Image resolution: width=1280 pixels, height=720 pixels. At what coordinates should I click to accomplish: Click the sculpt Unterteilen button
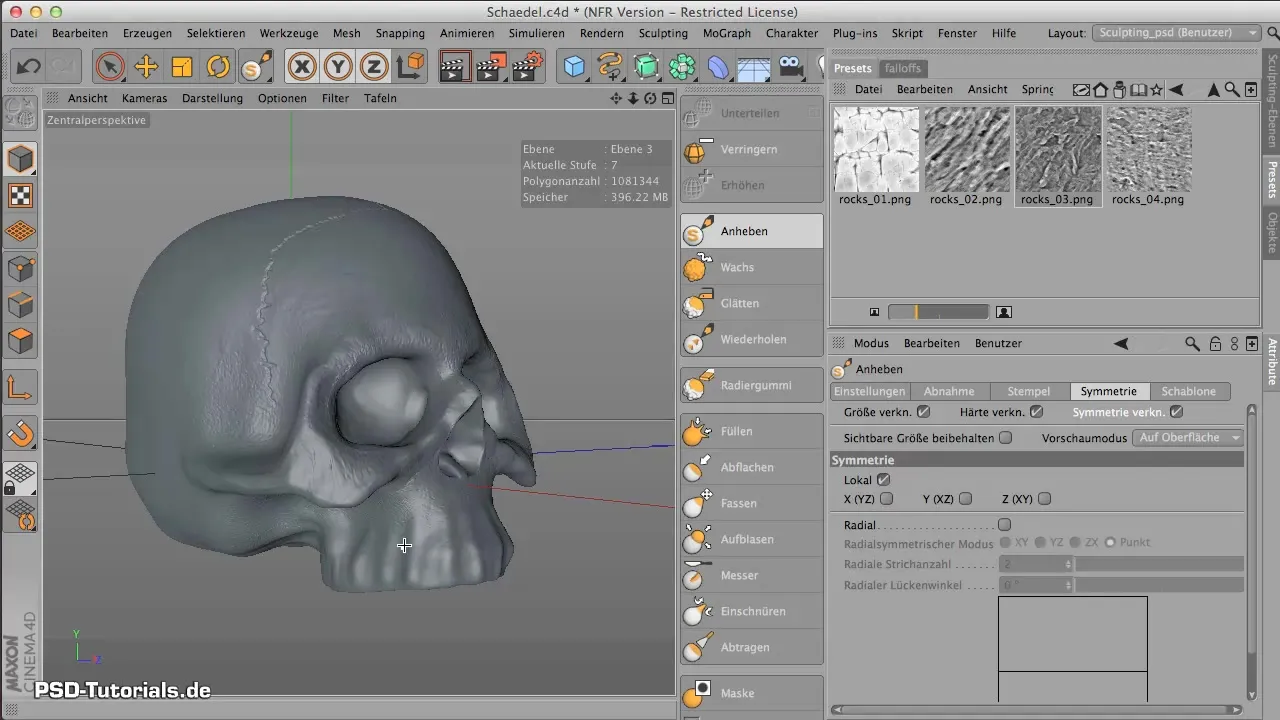coord(751,113)
